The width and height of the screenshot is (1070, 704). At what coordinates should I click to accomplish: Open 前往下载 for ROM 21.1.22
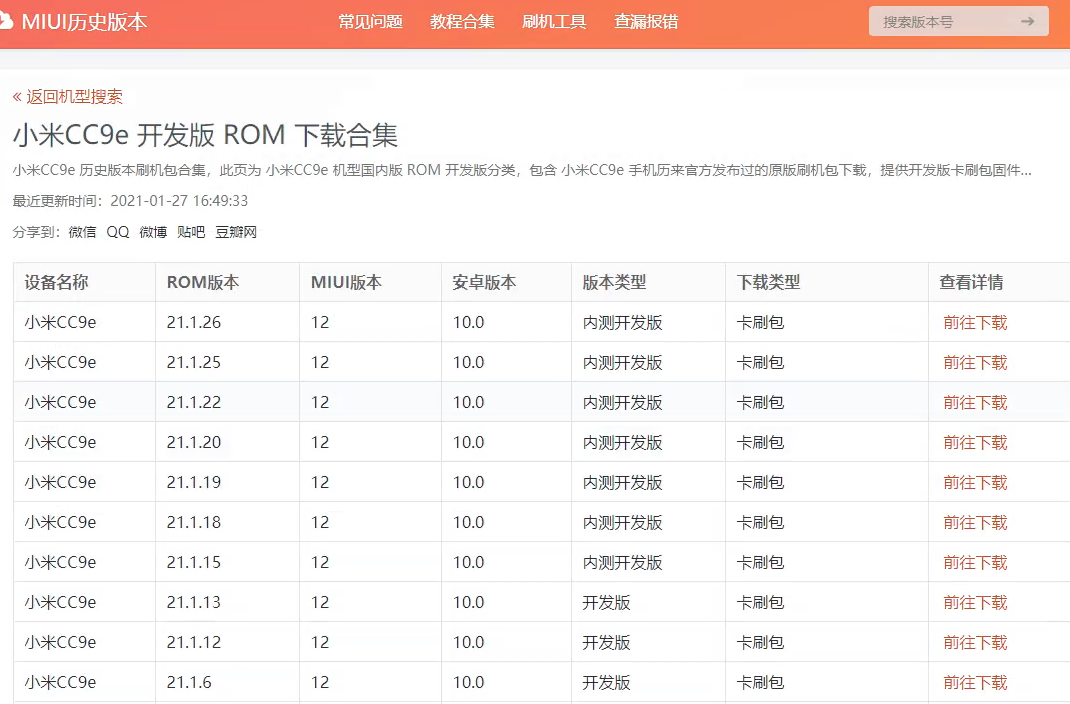[975, 402]
